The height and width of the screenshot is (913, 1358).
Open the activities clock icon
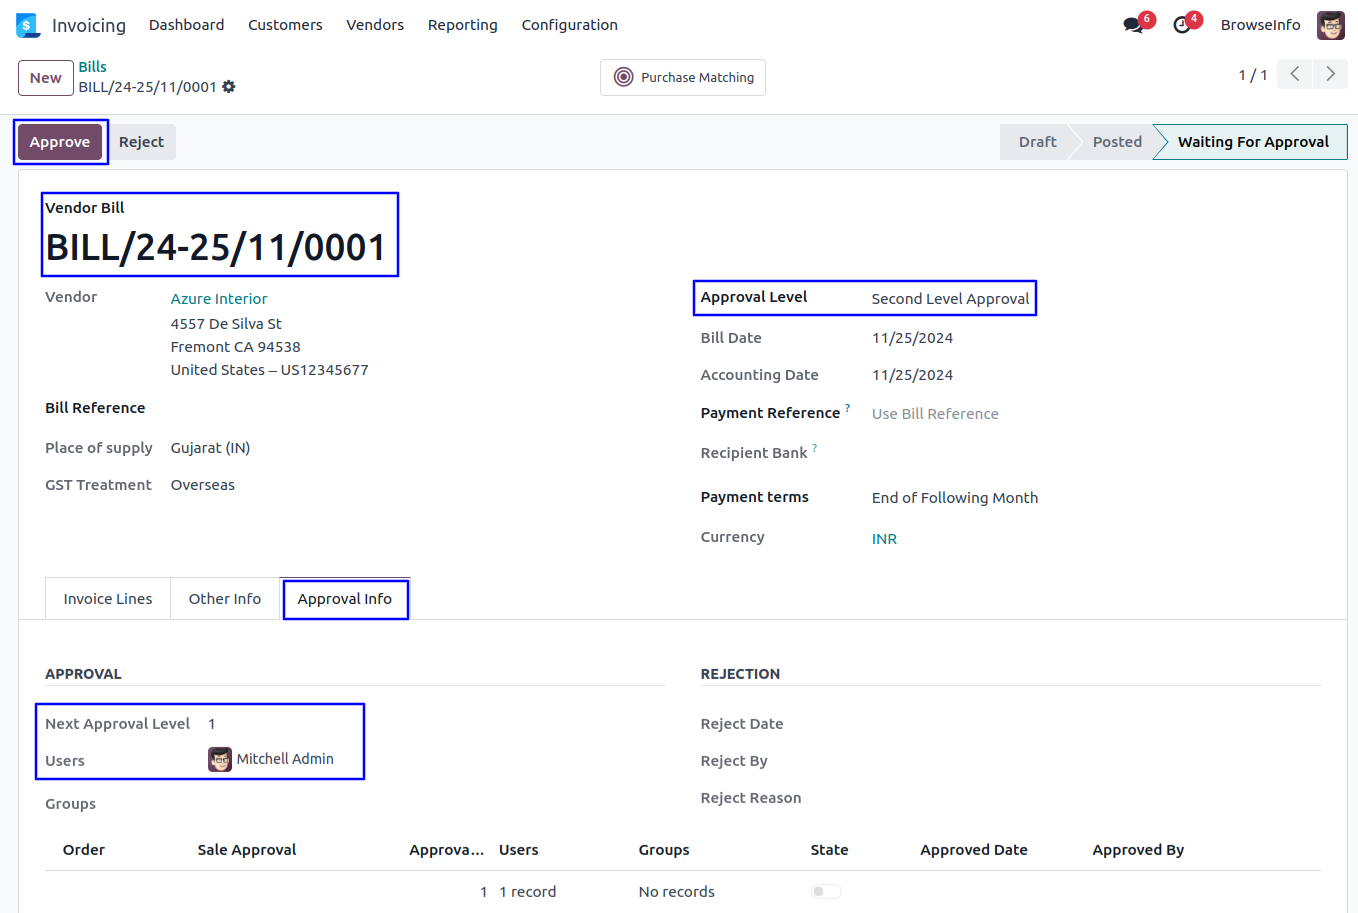[1182, 25]
